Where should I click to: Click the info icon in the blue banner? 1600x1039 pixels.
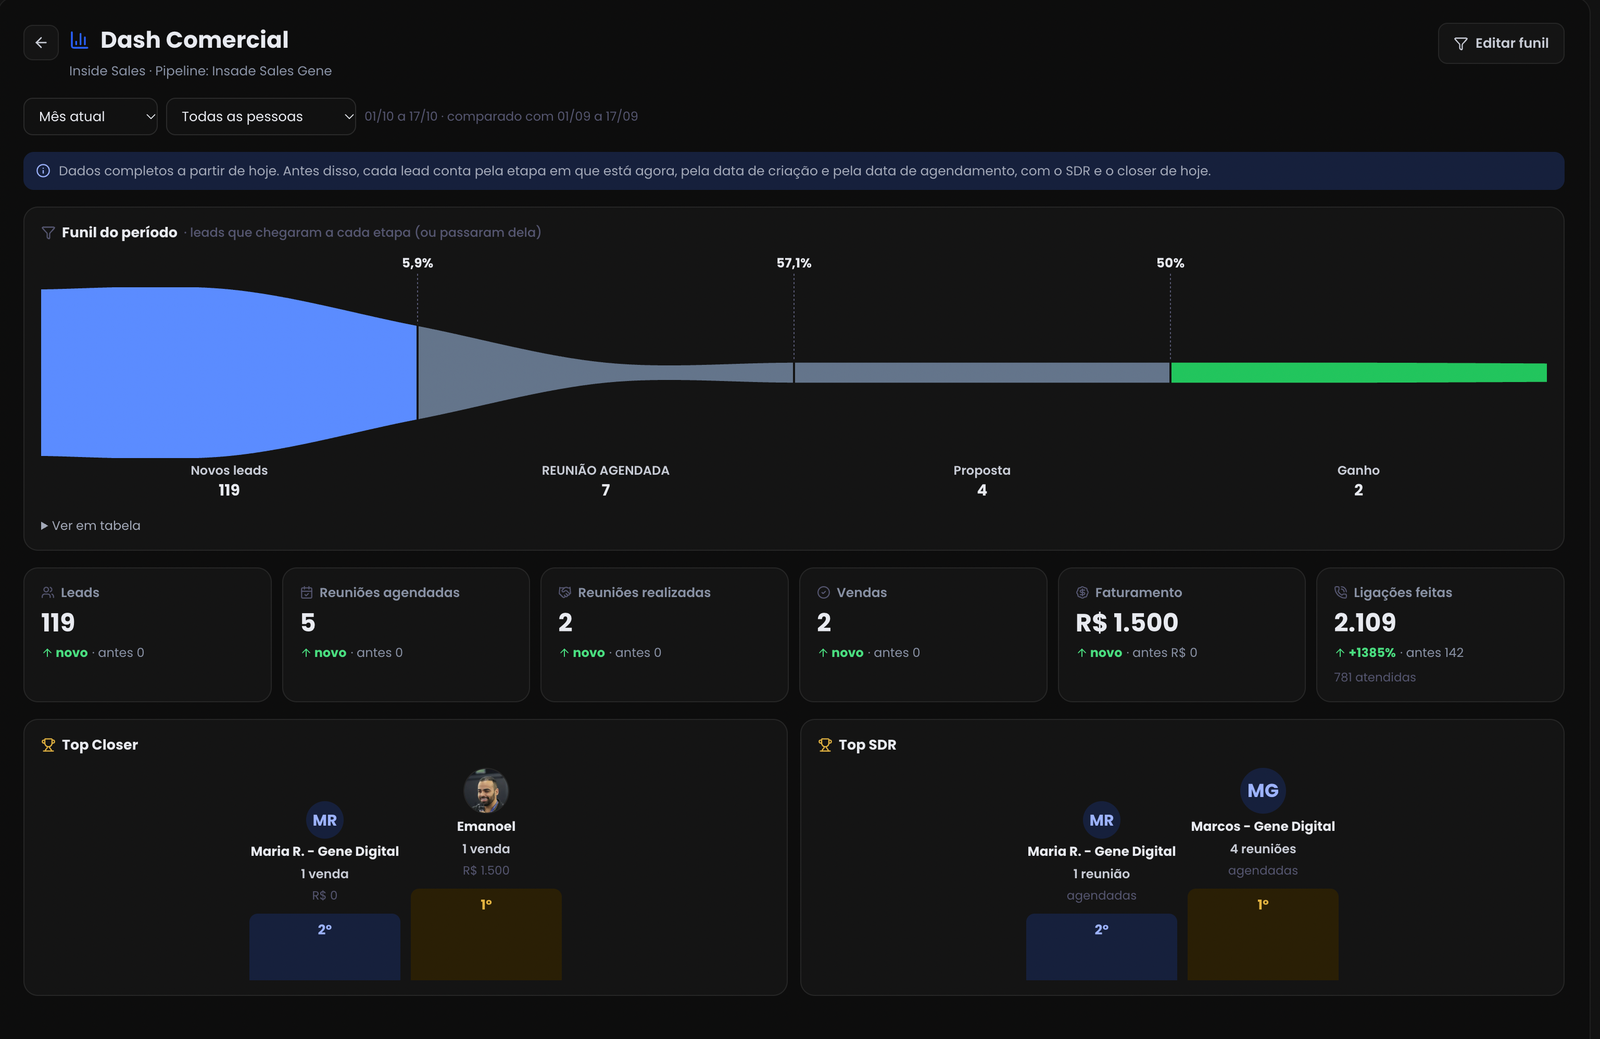(x=43, y=171)
